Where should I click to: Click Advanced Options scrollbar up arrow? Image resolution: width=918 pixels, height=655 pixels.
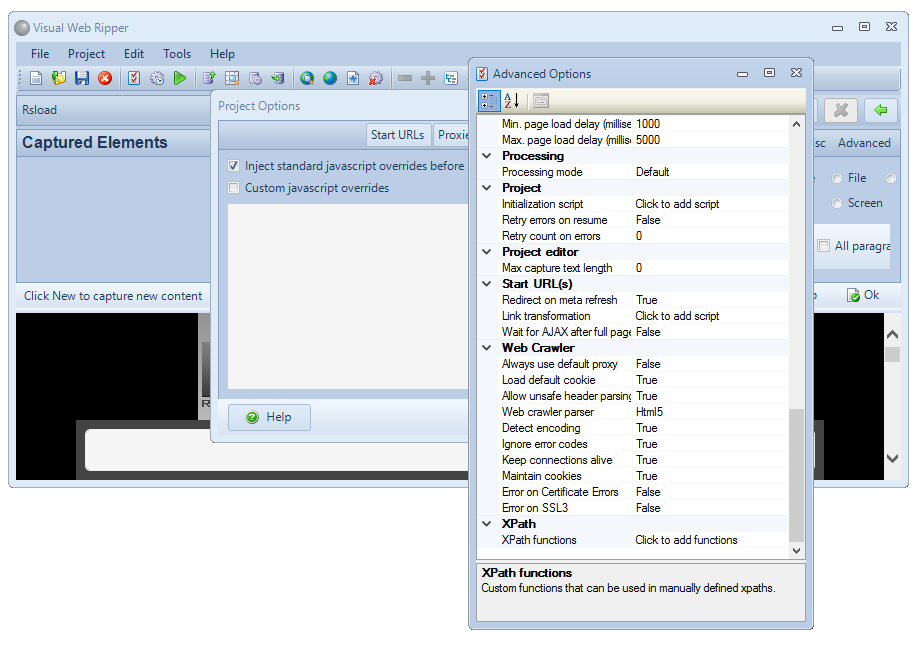pyautogui.click(x=796, y=124)
